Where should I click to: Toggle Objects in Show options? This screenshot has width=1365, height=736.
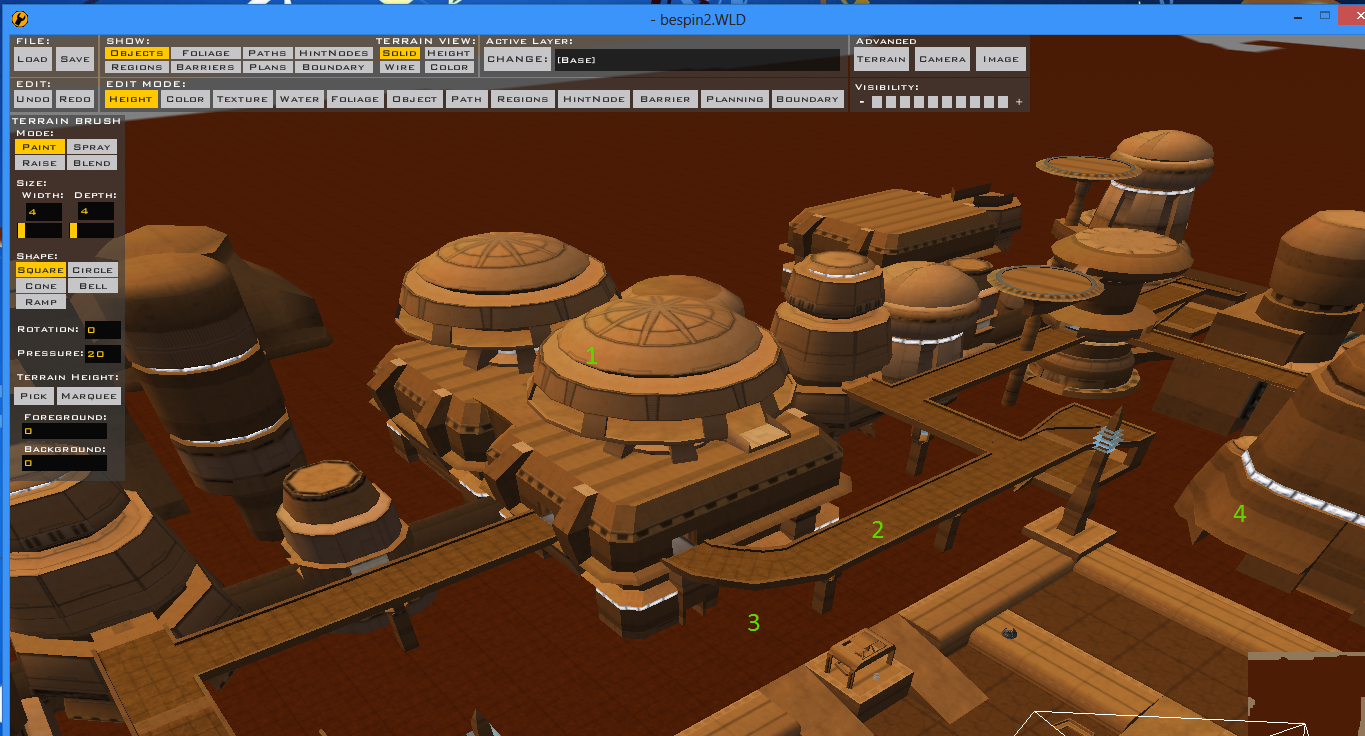point(135,53)
